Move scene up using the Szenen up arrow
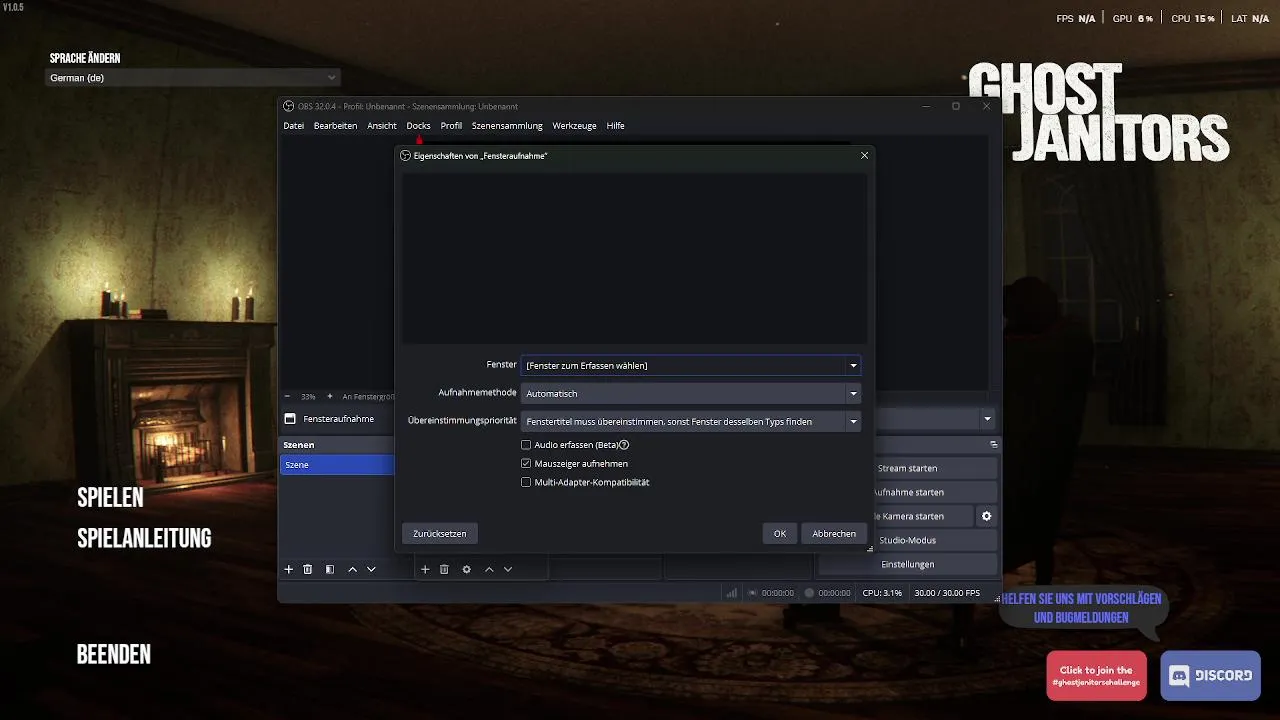Viewport: 1280px width, 720px height. point(352,569)
